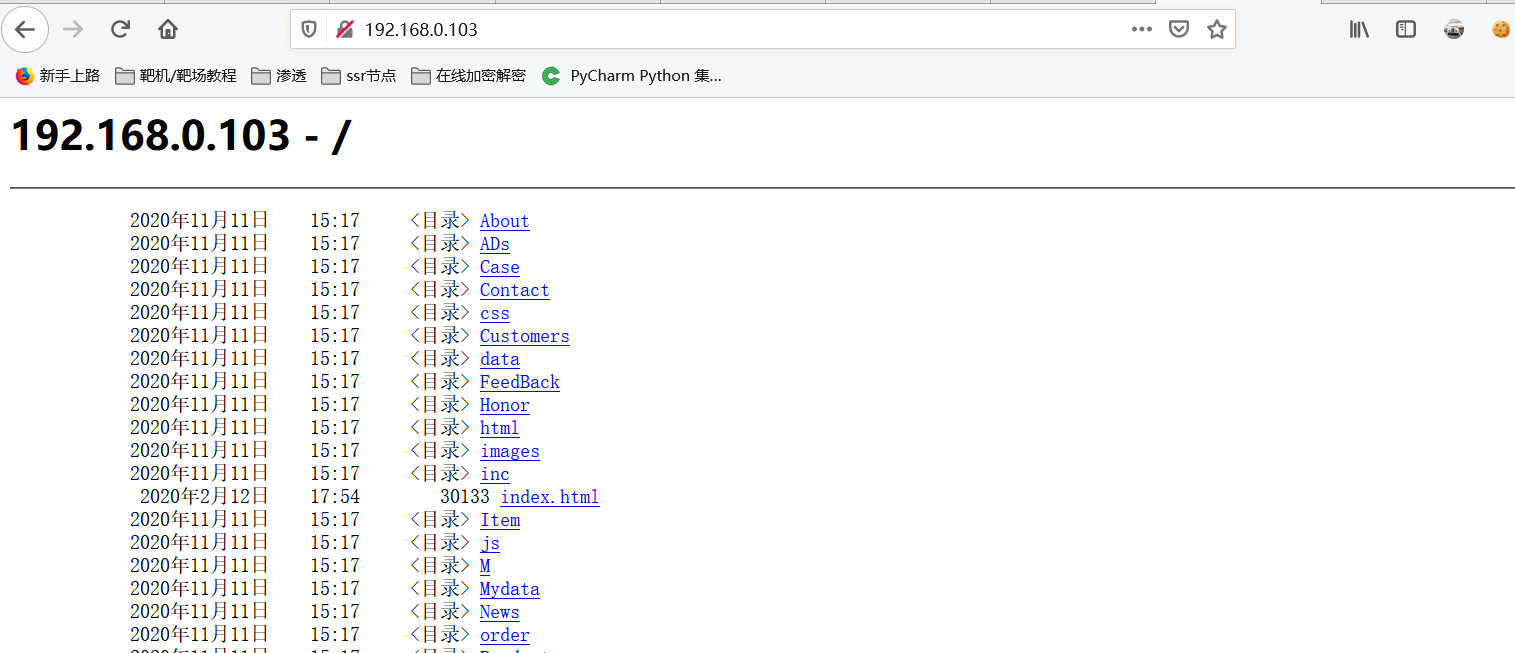The height and width of the screenshot is (653, 1515).
Task: Open the html directory link
Action: (x=499, y=428)
